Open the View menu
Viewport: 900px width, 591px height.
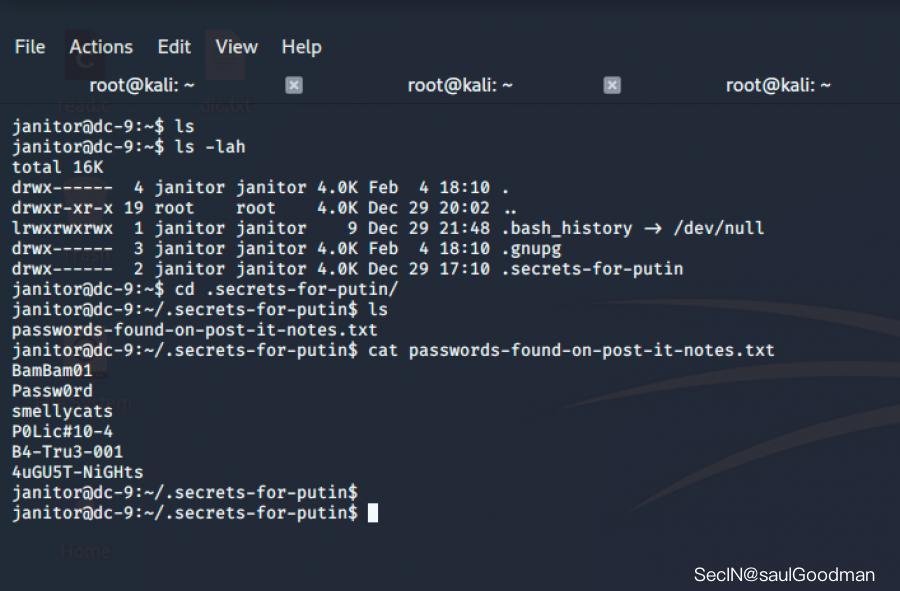236,47
